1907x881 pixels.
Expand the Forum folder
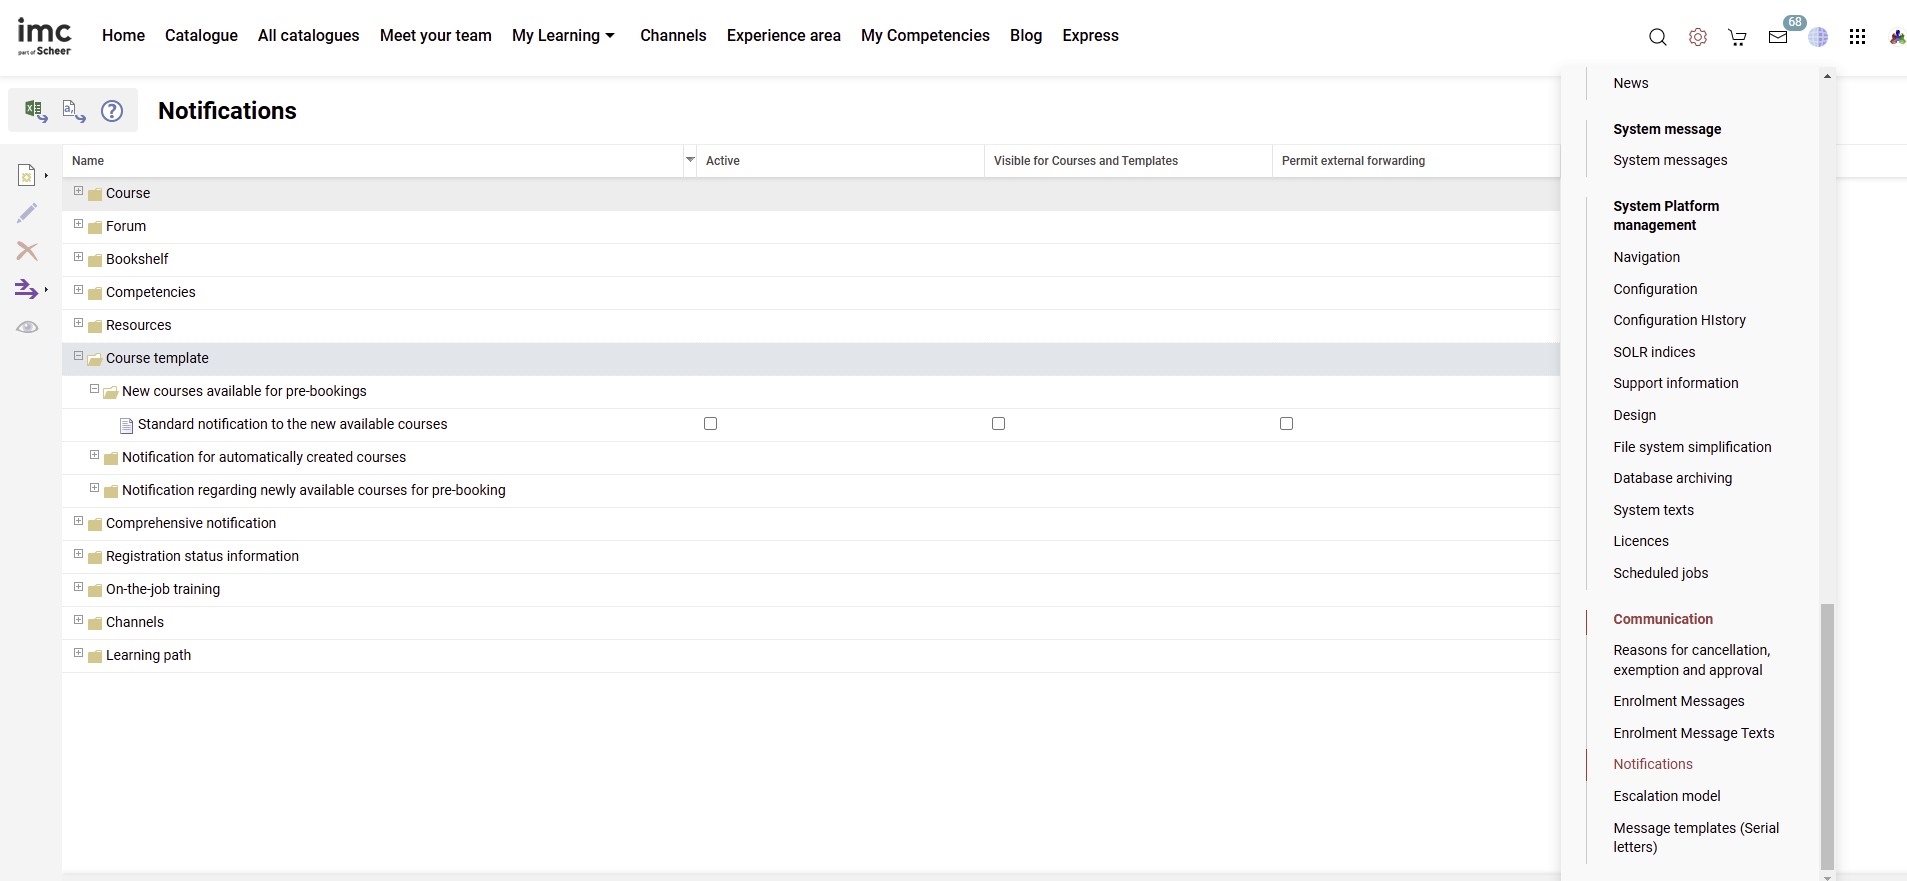coord(79,225)
